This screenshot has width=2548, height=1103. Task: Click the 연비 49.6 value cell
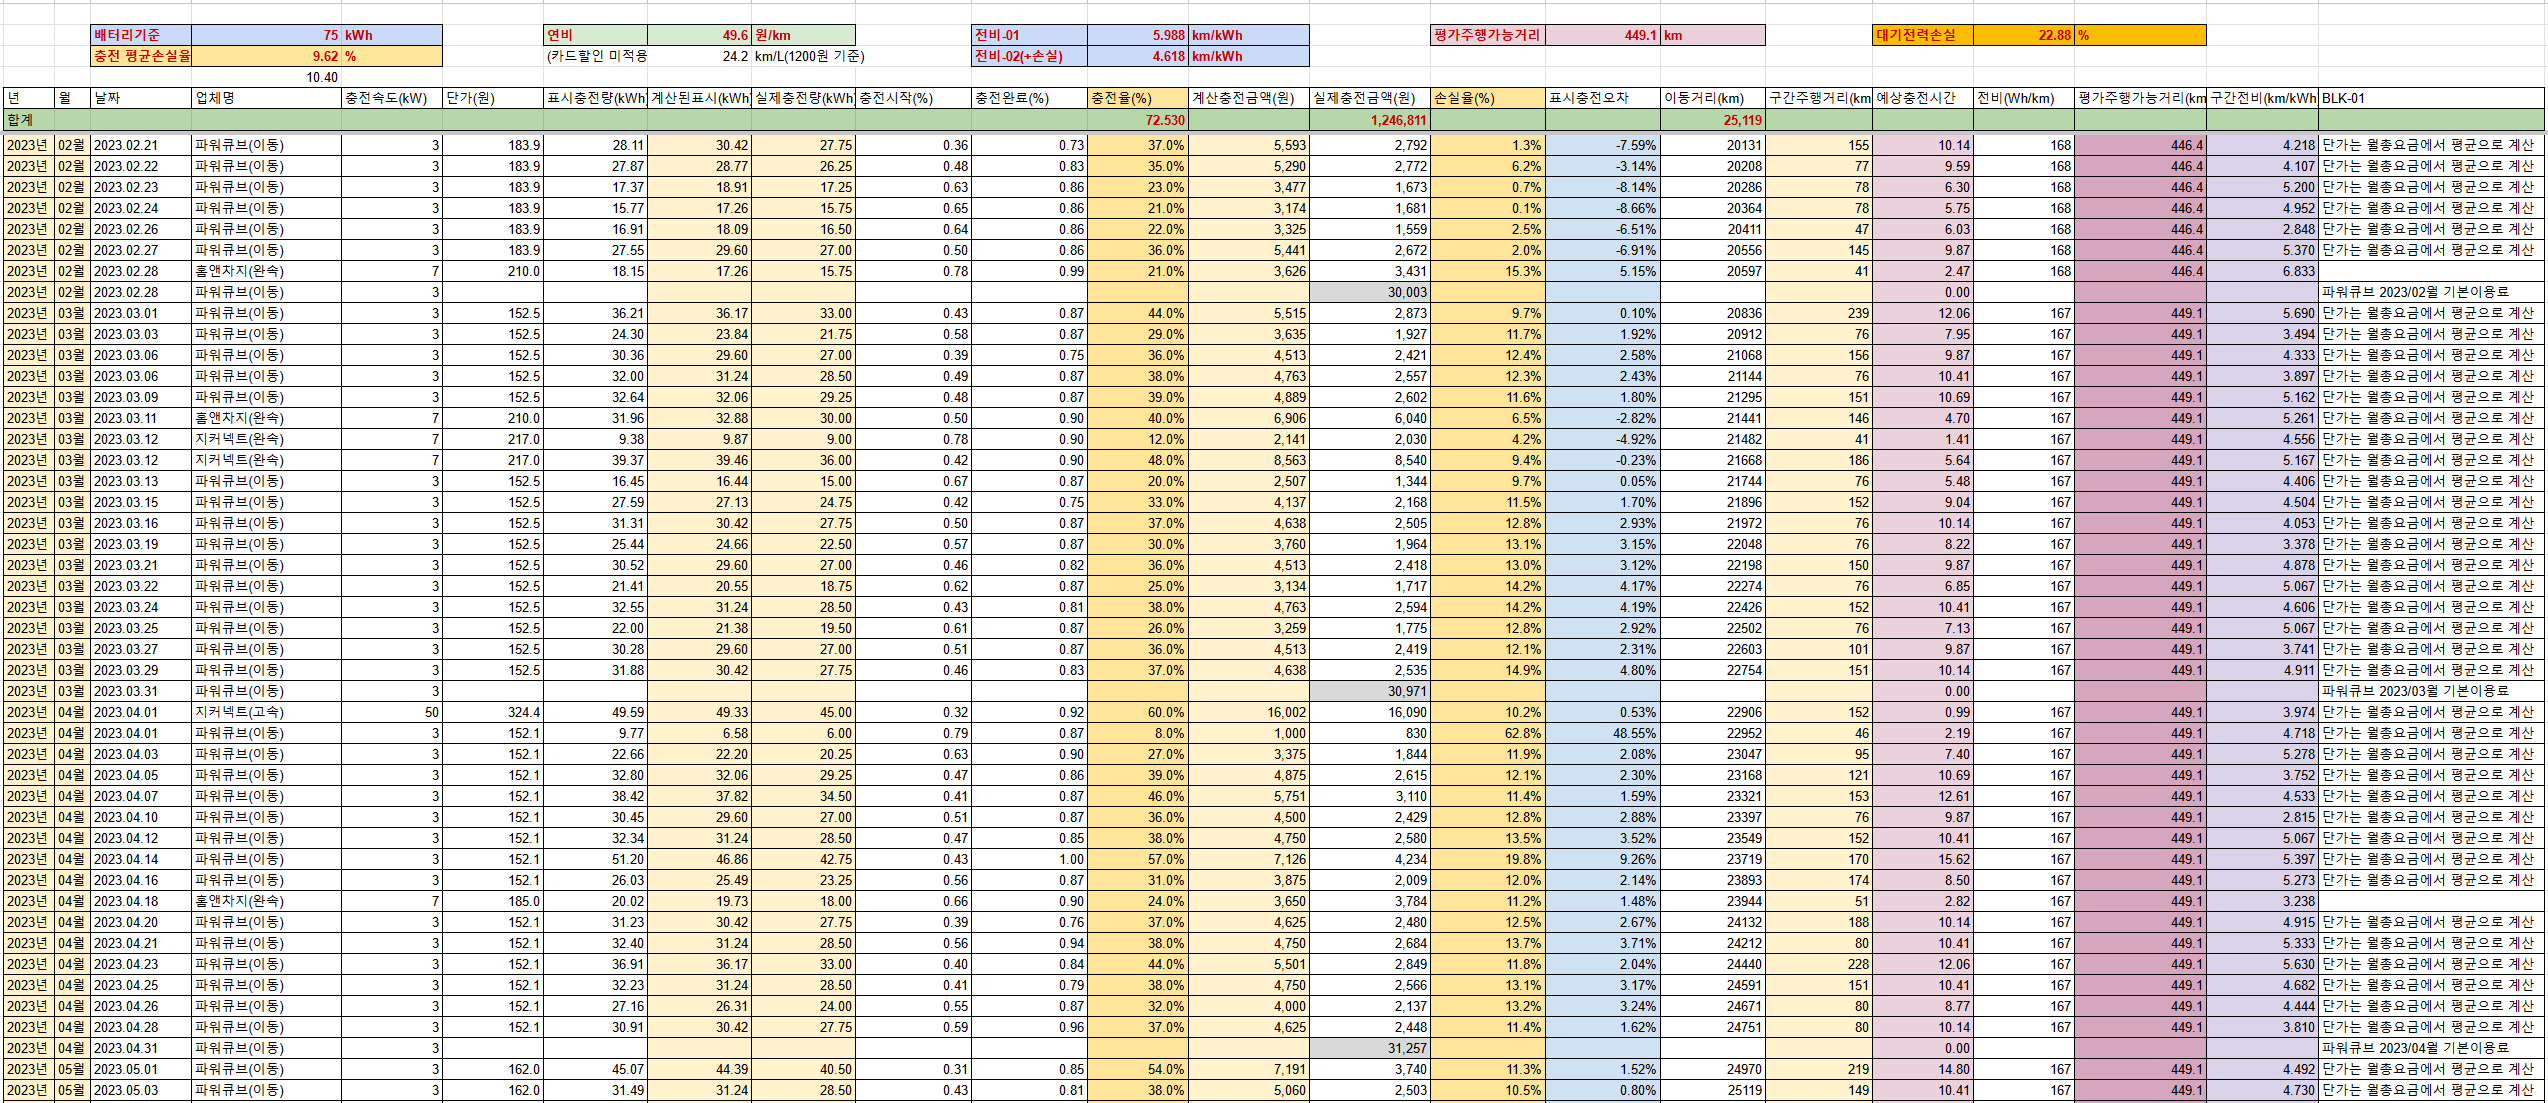700,35
